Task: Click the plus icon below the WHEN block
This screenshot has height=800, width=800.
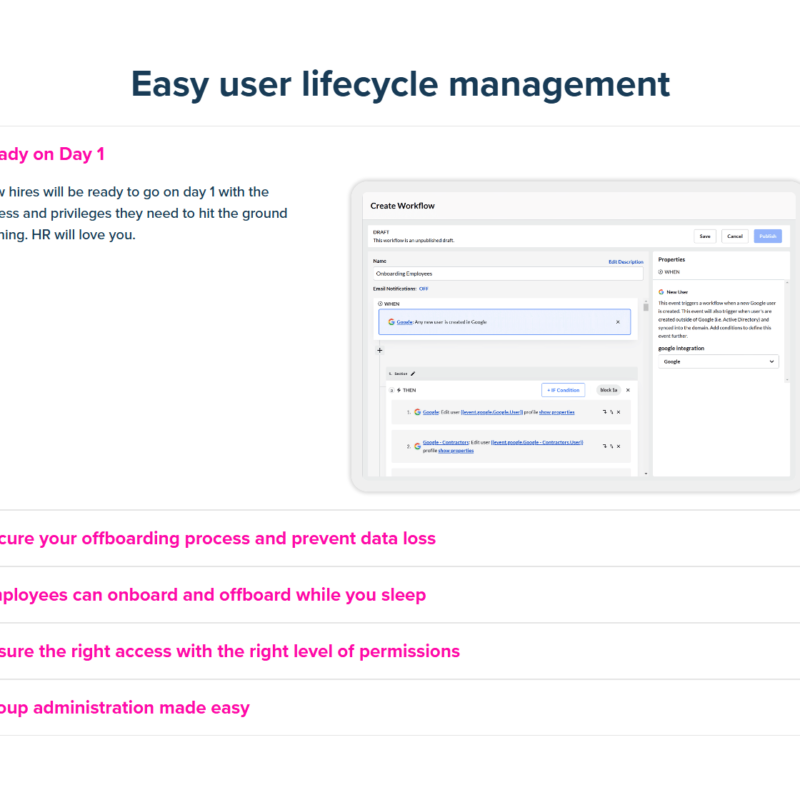Action: point(379,350)
